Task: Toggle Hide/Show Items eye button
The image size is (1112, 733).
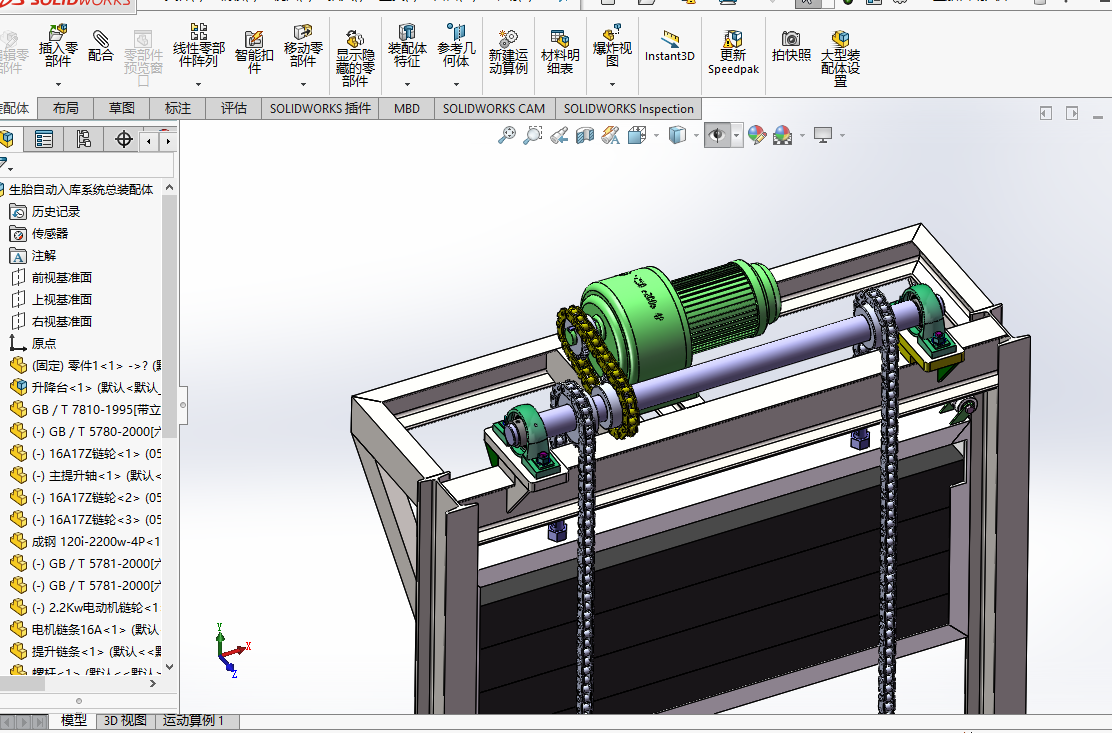Action: (716, 135)
